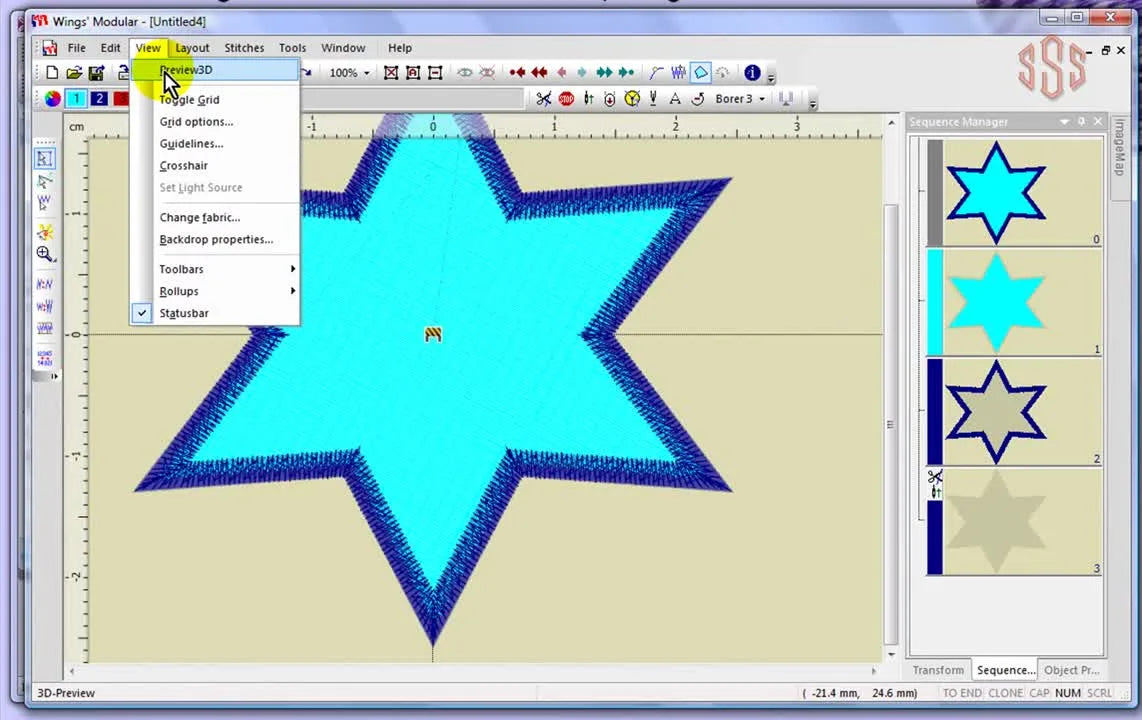Close the Sequence Manager panel
The height and width of the screenshot is (720, 1142).
(1098, 122)
